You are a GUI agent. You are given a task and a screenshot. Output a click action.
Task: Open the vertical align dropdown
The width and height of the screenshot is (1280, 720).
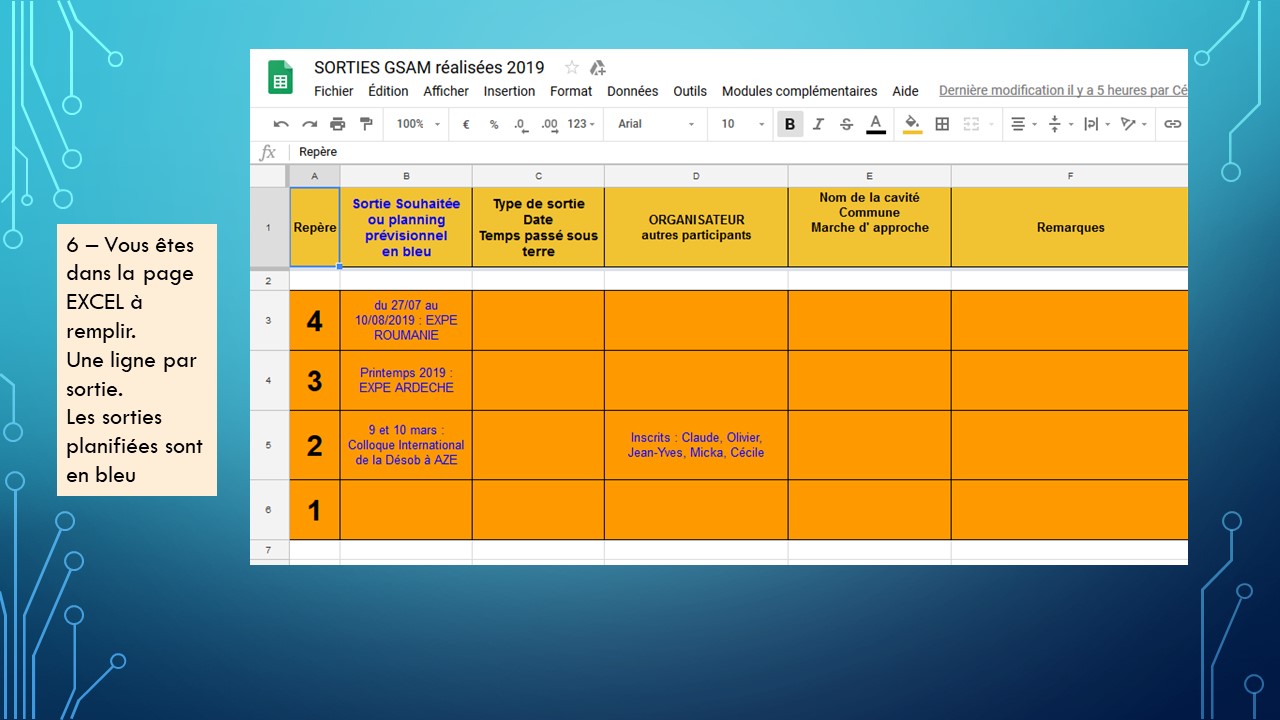point(1060,124)
